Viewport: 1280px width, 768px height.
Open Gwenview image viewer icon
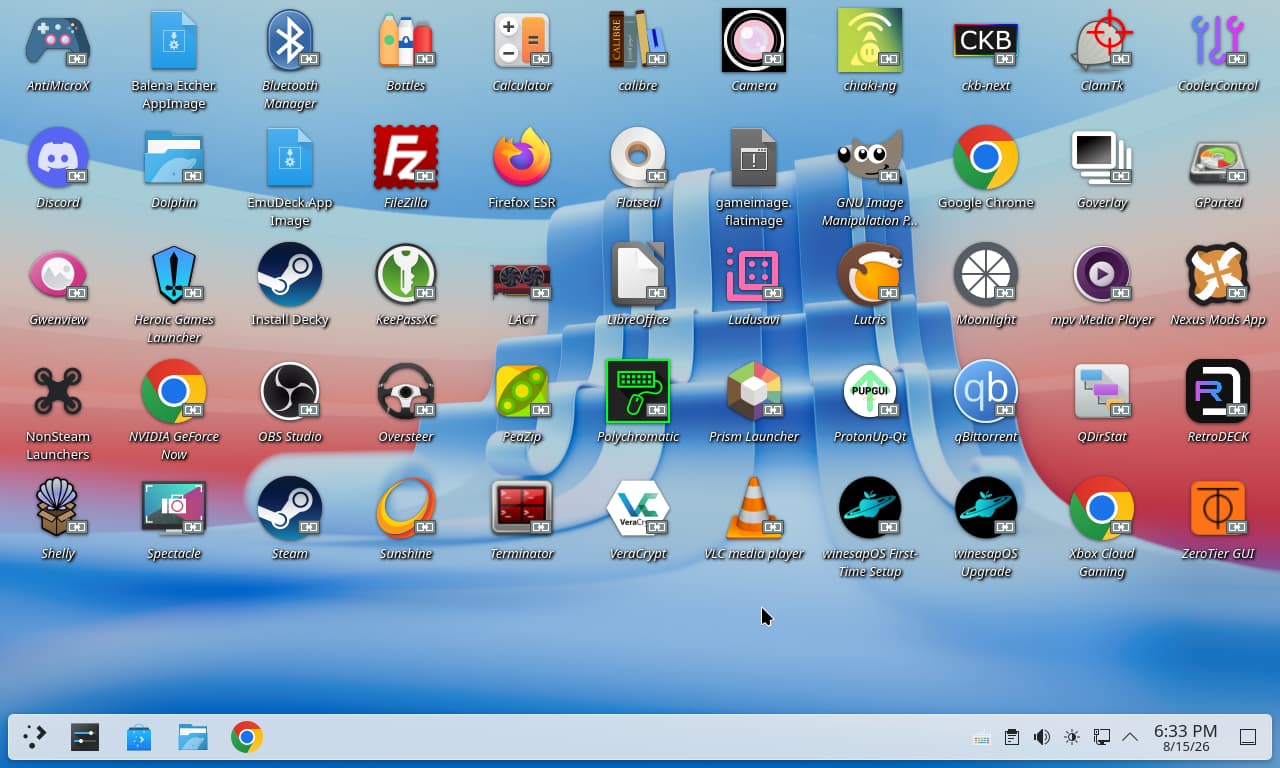pos(58,275)
